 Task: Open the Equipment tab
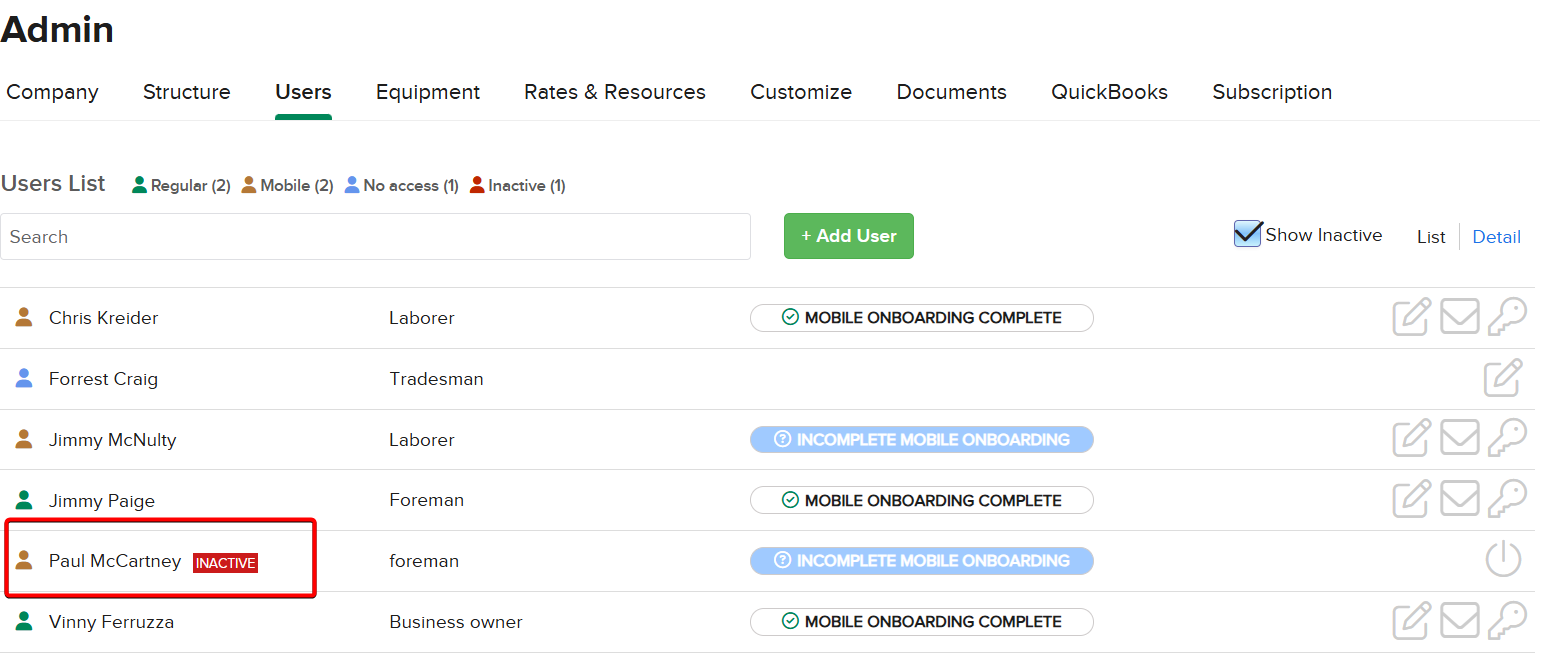[x=427, y=92]
